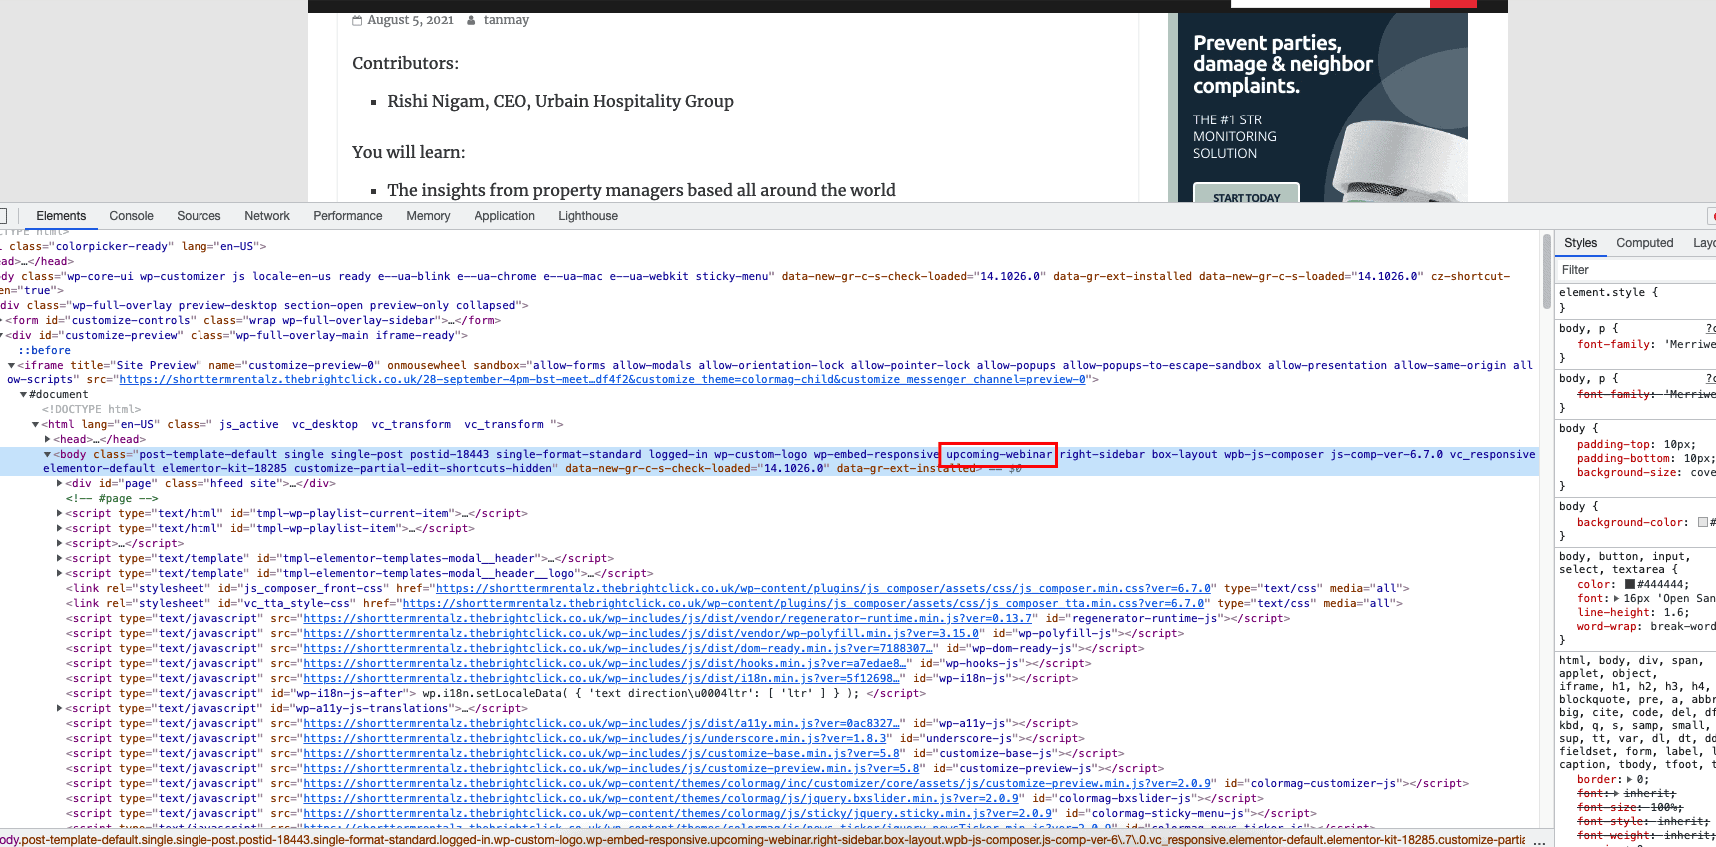1716x847 pixels.
Task: Open the customize-base.min.js script link
Action: [601, 754]
